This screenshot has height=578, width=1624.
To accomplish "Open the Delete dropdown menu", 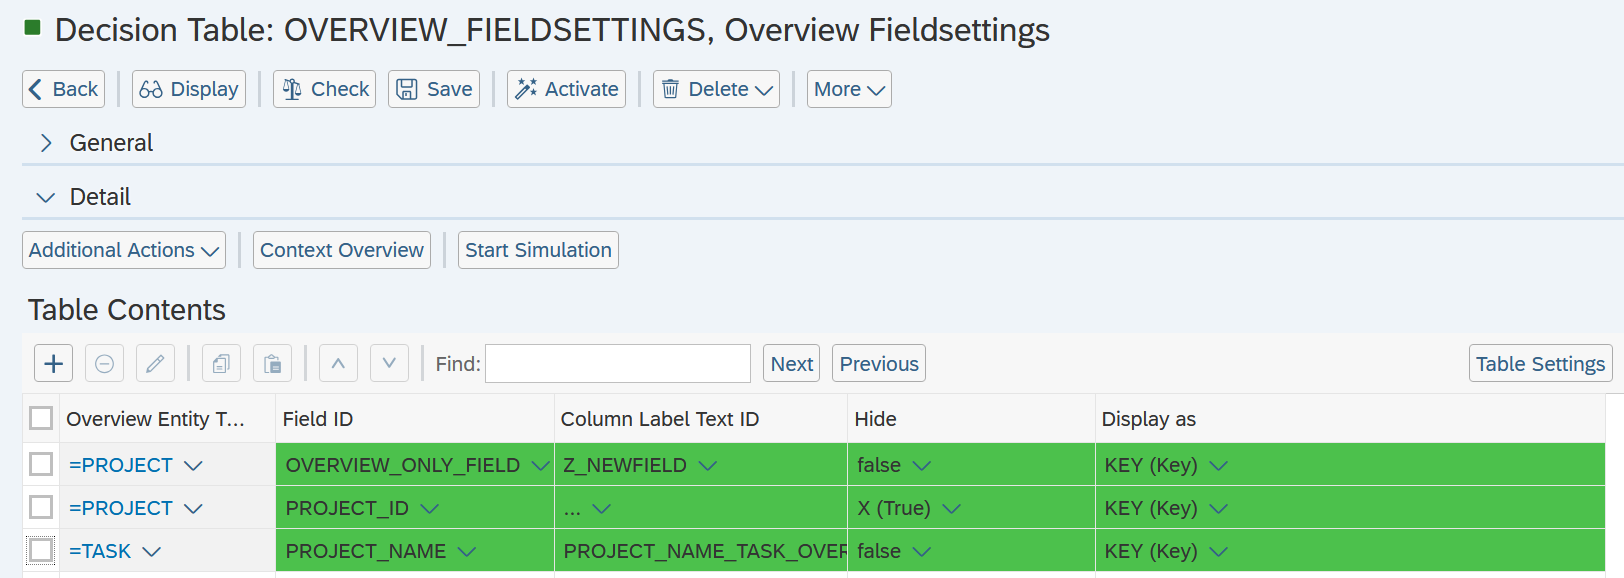I will [x=716, y=89].
